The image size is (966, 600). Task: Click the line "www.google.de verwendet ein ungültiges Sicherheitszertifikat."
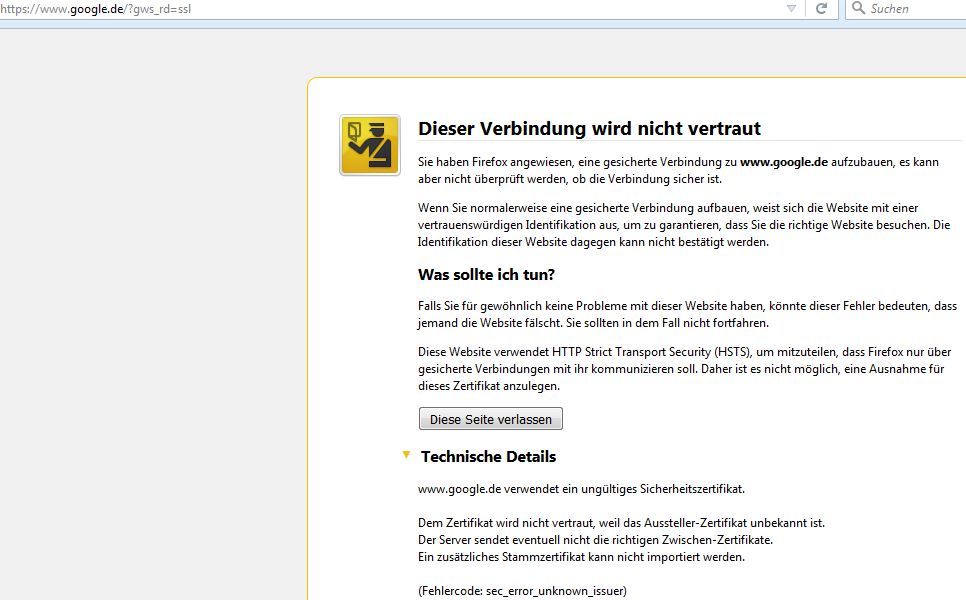(x=581, y=489)
